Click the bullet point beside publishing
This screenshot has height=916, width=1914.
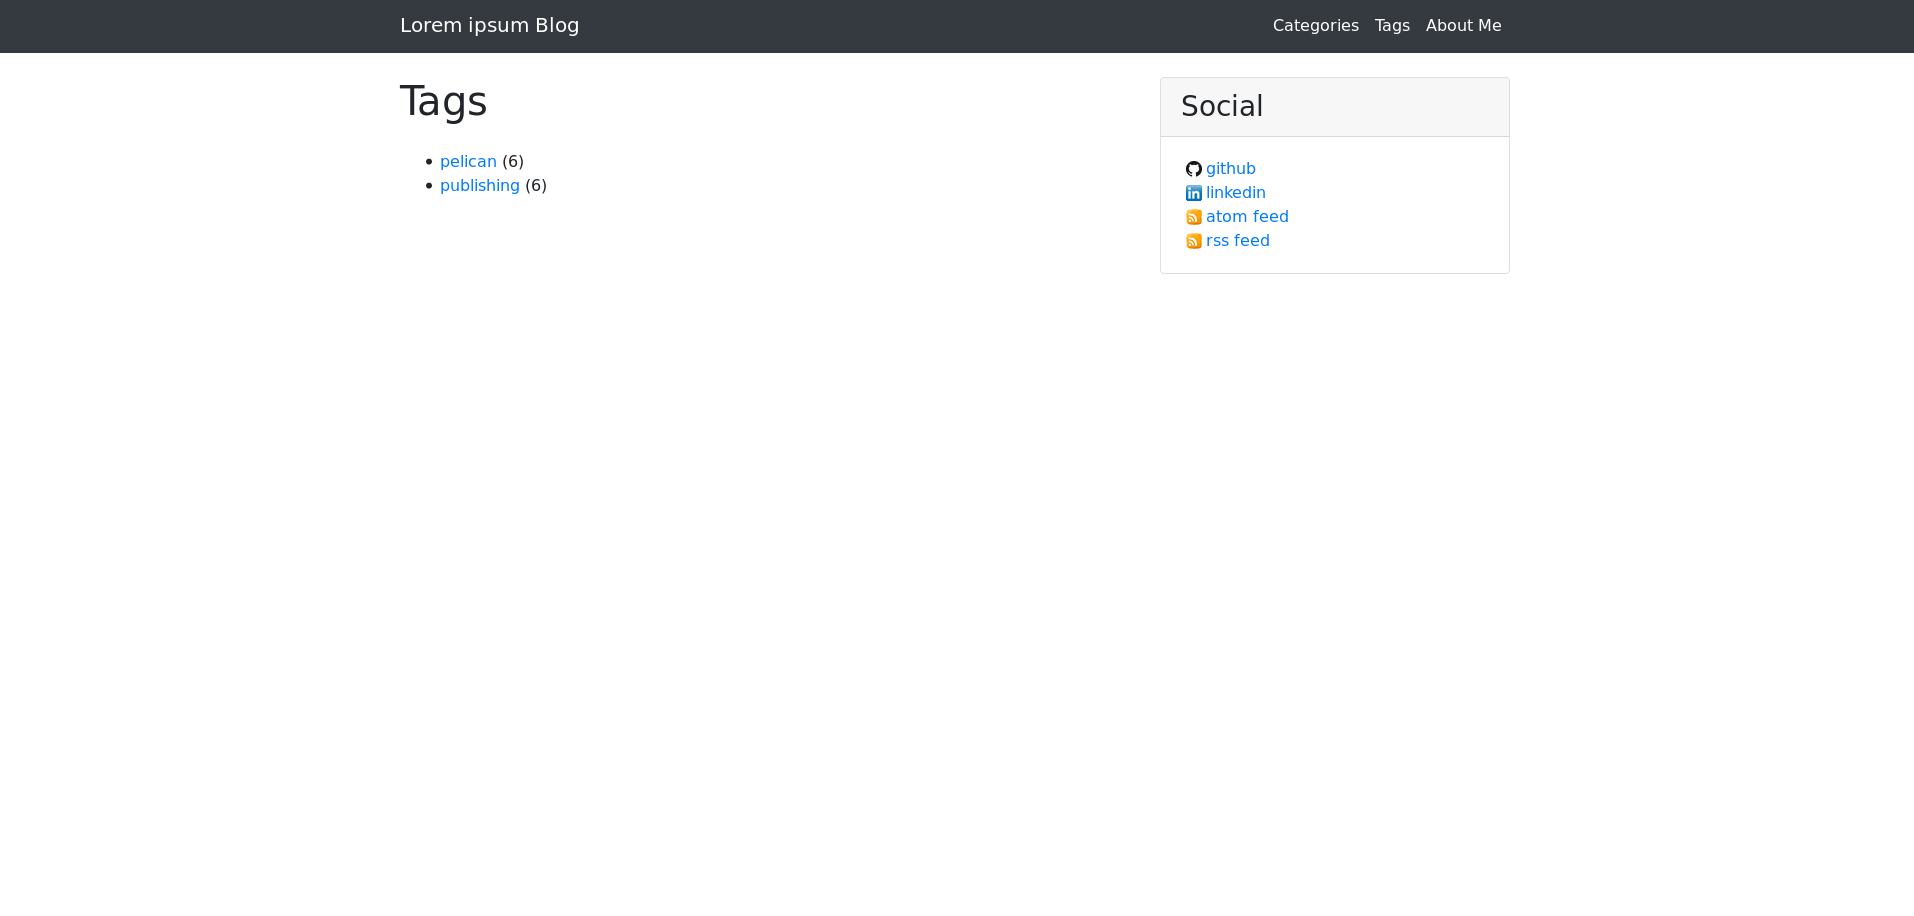point(429,186)
